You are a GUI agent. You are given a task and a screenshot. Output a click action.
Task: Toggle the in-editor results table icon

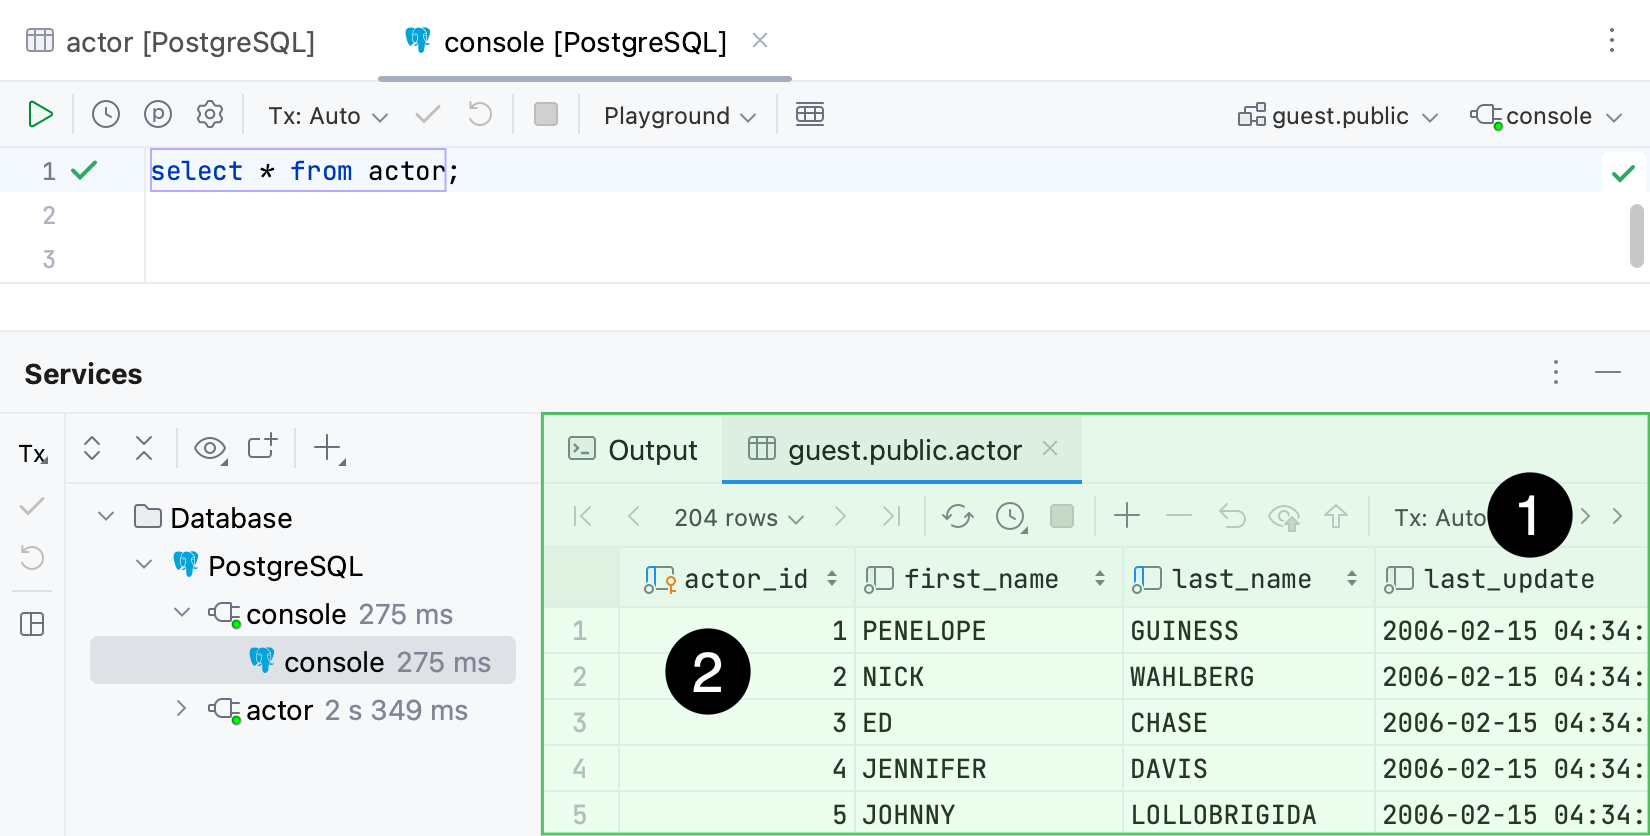[809, 115]
